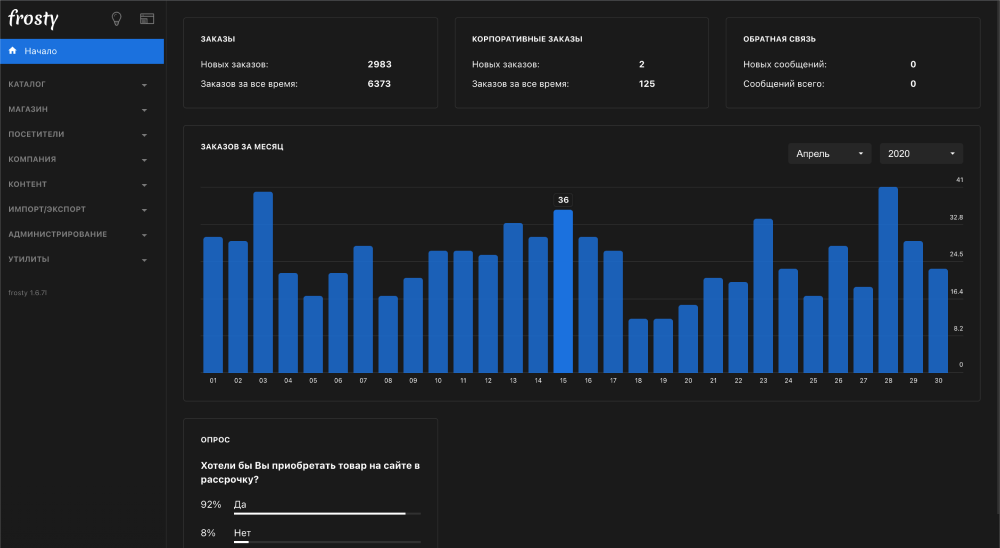Click the Администрирование section arrow
Image resolution: width=1000 pixels, height=548 pixels.
[144, 235]
